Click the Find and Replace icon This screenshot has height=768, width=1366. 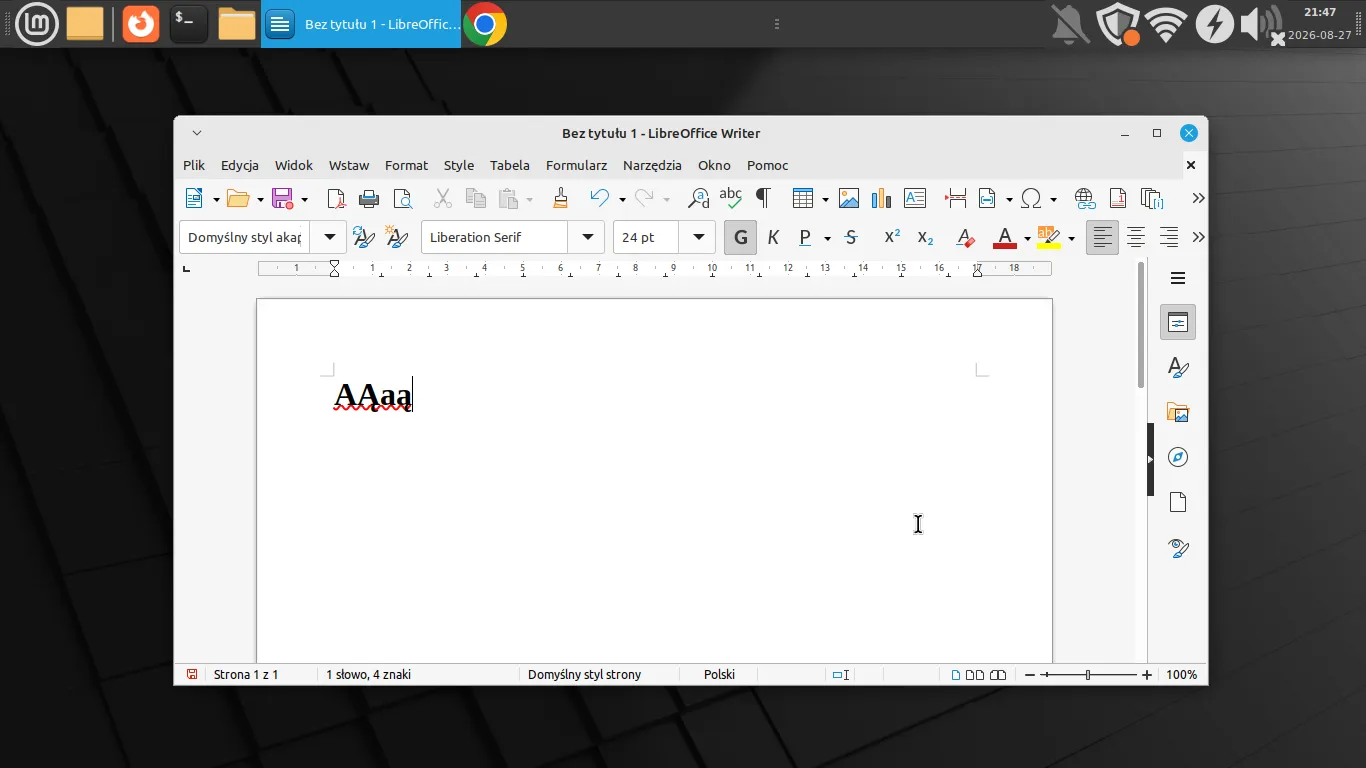click(698, 198)
